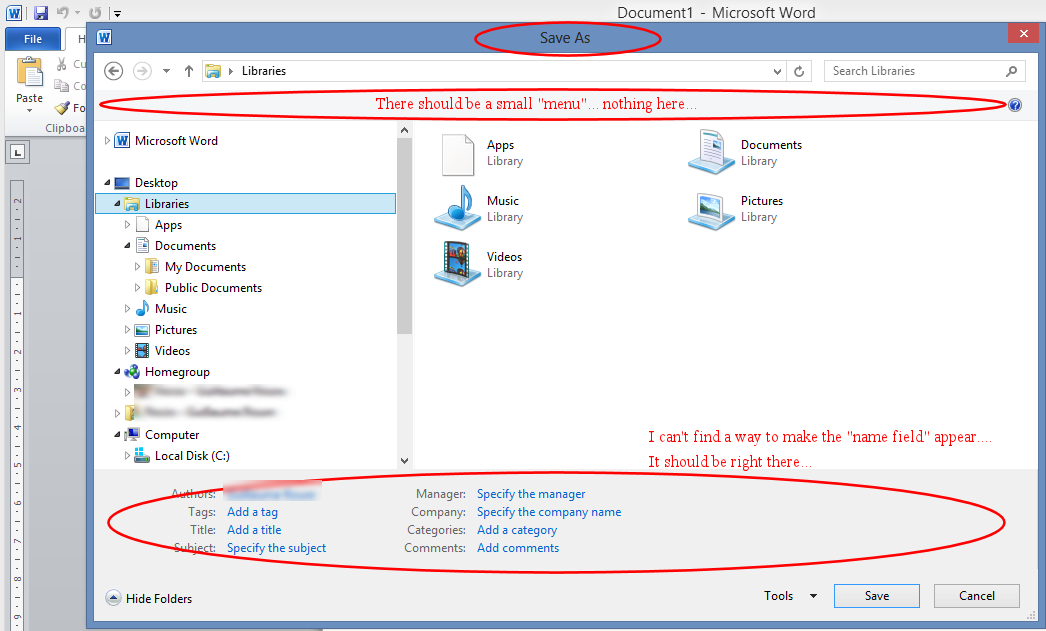Viewport: 1046px width, 631px height.
Task: Close the Save As dialog
Action: point(1023,33)
